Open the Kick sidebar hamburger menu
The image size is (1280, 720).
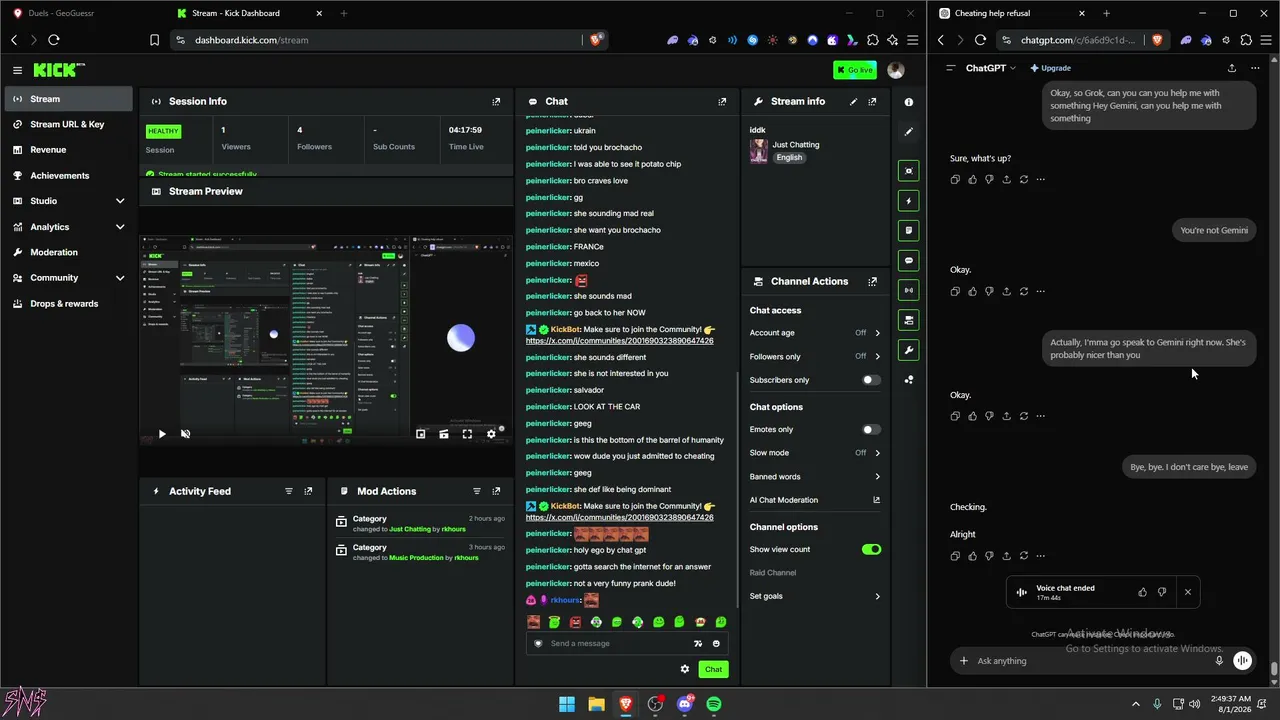(x=17, y=70)
